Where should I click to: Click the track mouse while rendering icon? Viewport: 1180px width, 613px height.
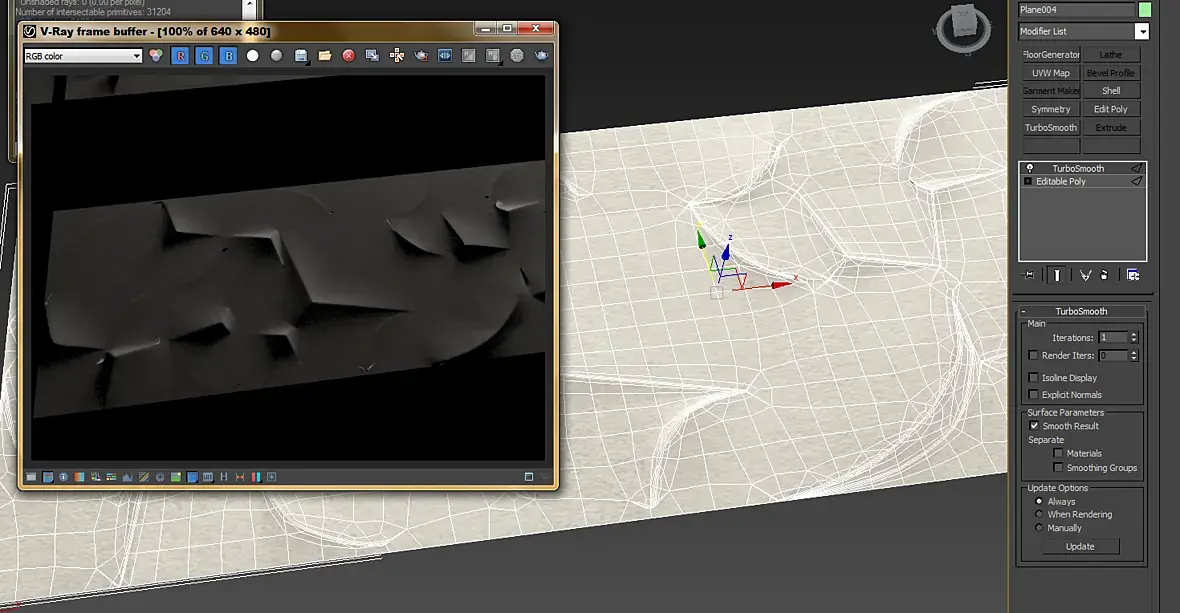point(397,56)
